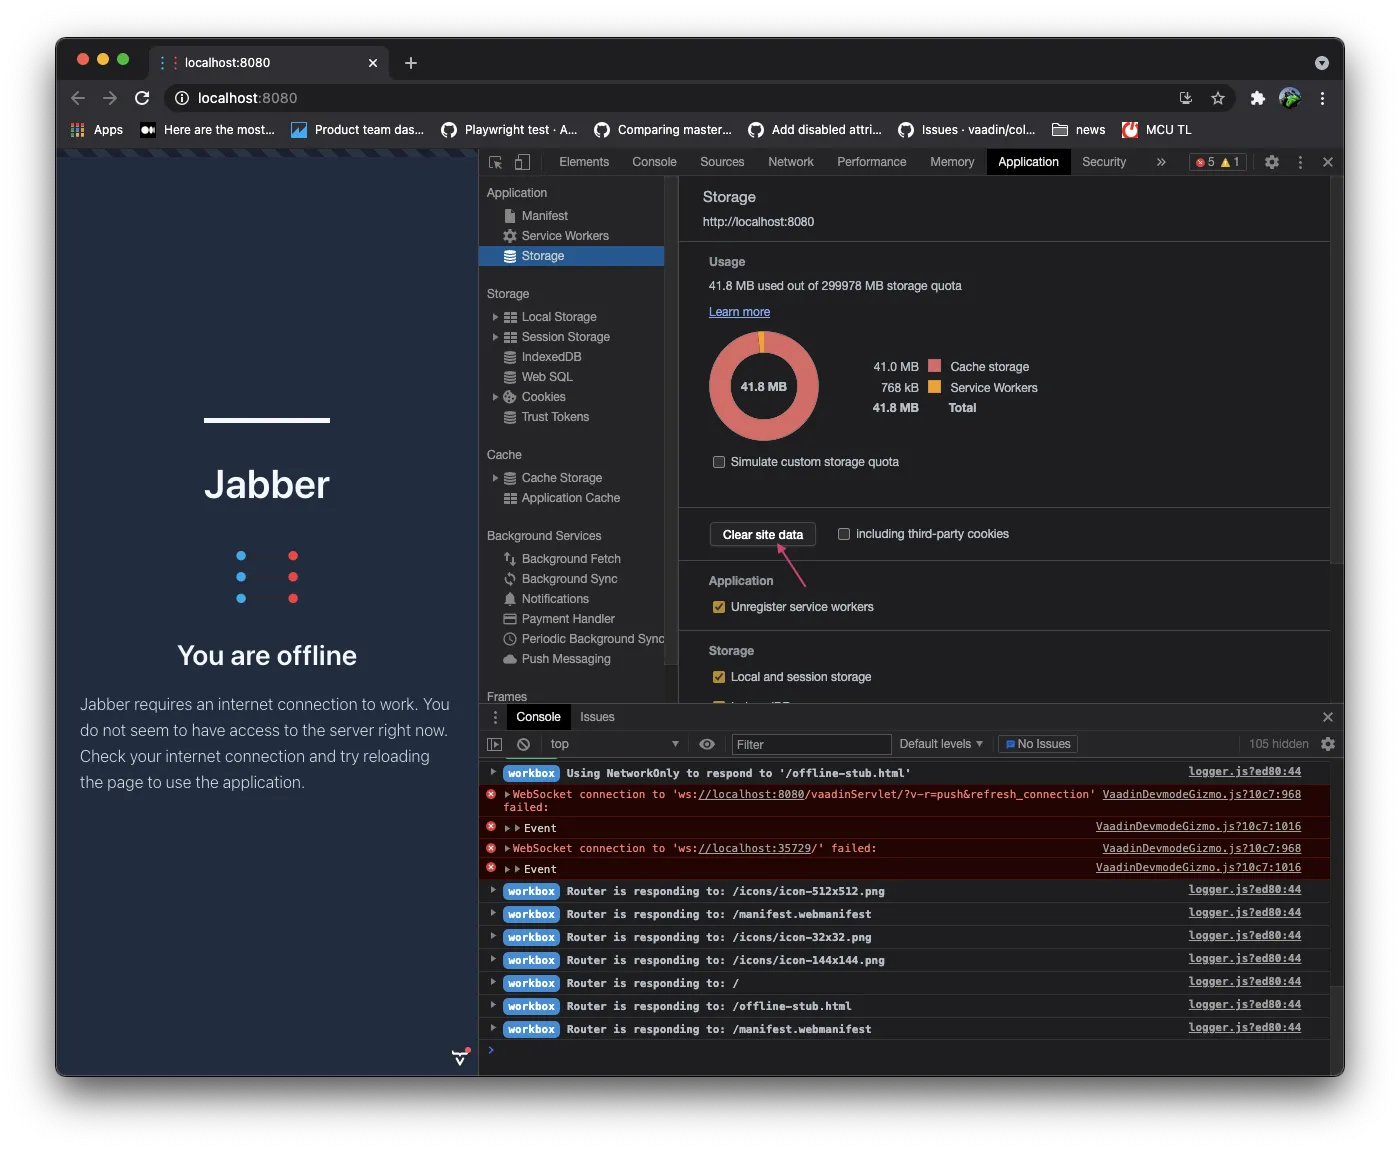
Task: Close the DevTools panel
Action: (1328, 162)
